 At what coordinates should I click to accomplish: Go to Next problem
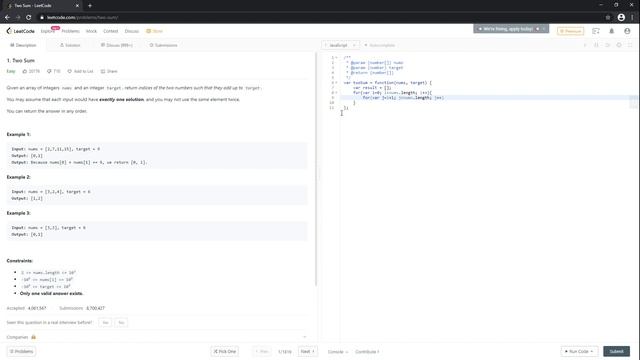(308, 351)
